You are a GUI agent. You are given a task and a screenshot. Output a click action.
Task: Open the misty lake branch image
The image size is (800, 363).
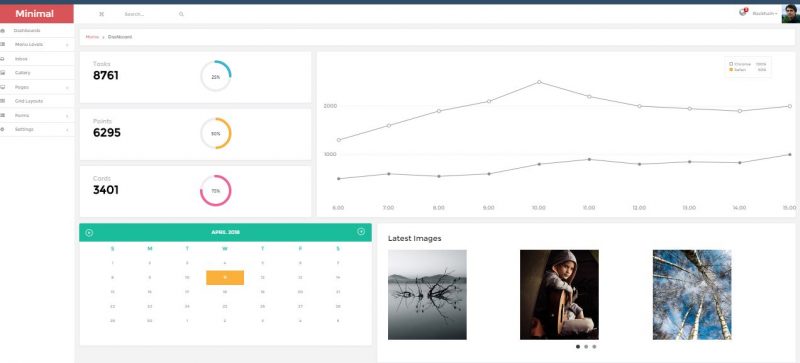[x=427, y=295]
